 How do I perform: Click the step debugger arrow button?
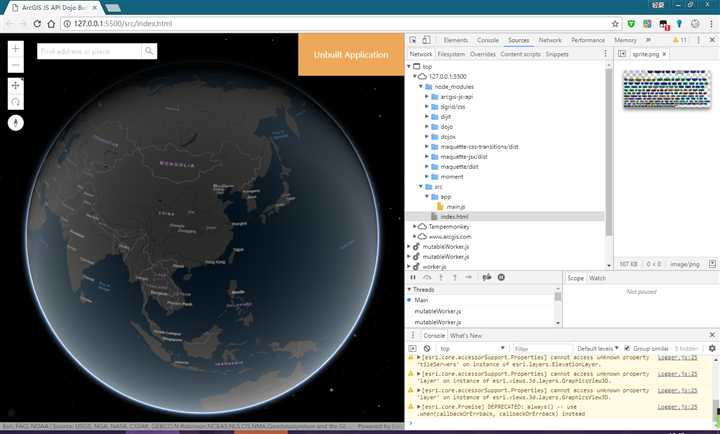468,277
